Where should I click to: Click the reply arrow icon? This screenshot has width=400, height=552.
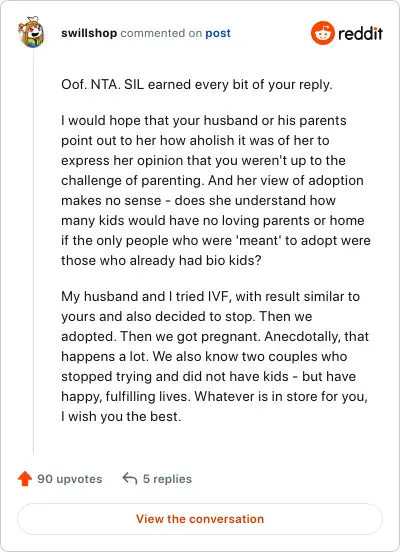click(x=130, y=479)
